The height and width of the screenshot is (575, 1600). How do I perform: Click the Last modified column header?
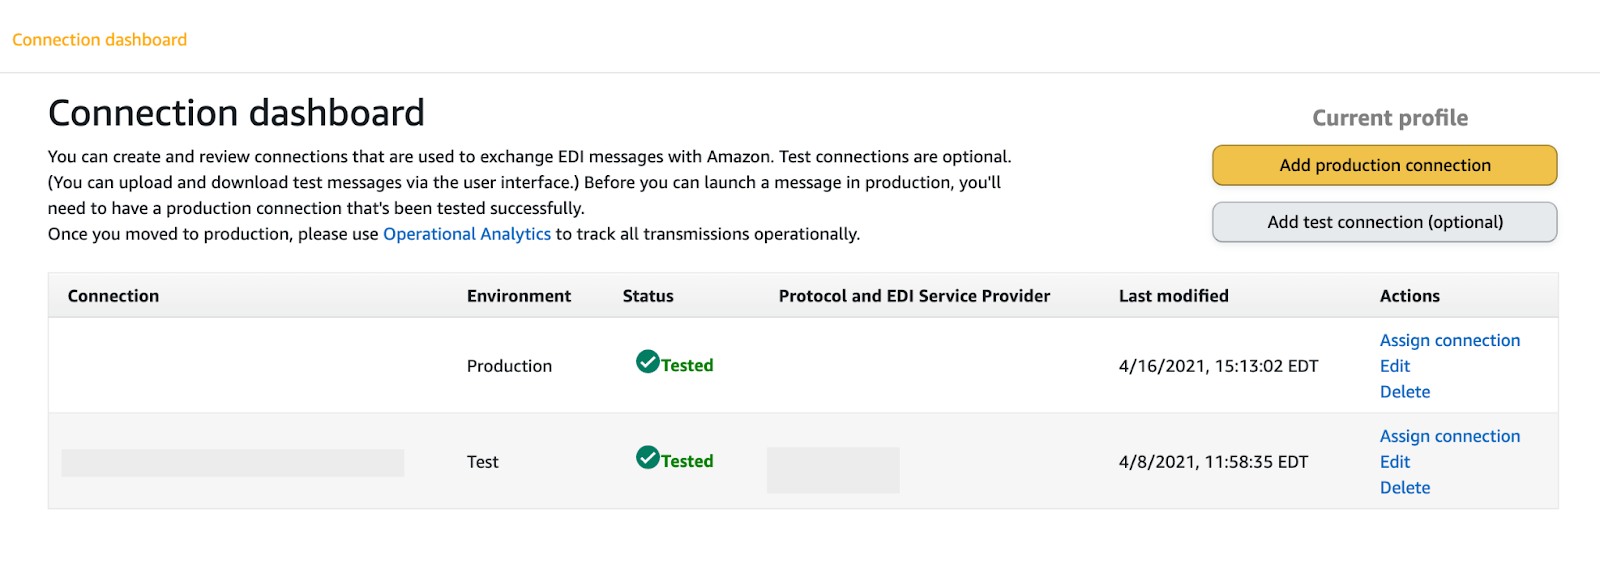pos(1173,296)
